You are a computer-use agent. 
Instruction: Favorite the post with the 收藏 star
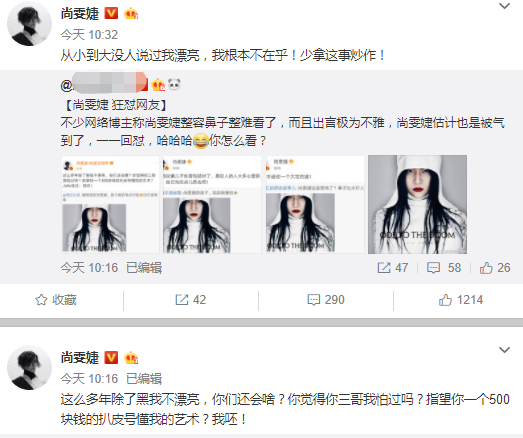(56, 300)
